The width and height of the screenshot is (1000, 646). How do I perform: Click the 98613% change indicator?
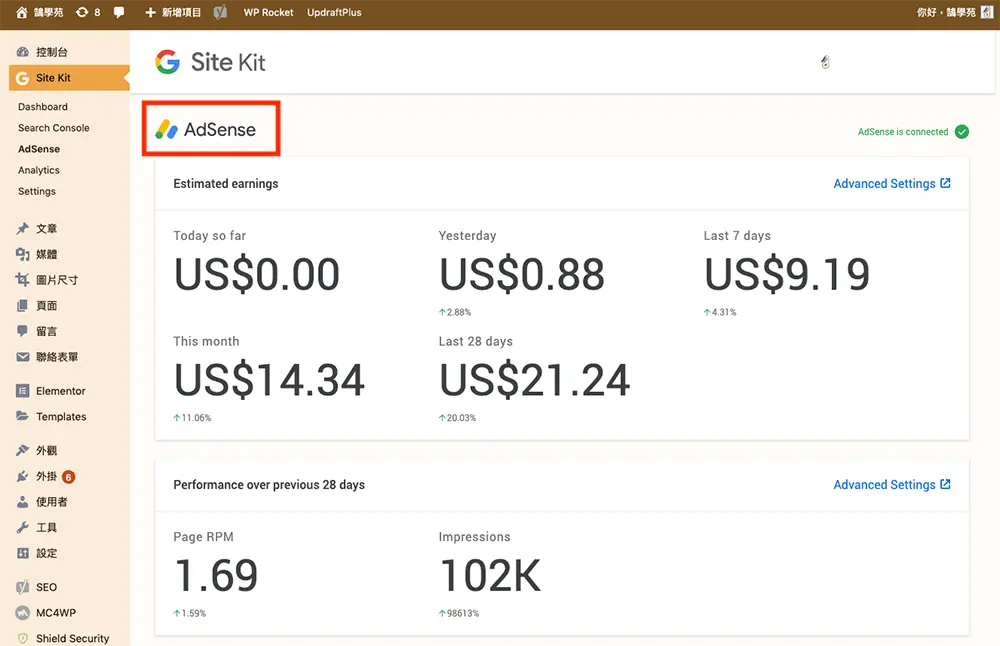459,613
